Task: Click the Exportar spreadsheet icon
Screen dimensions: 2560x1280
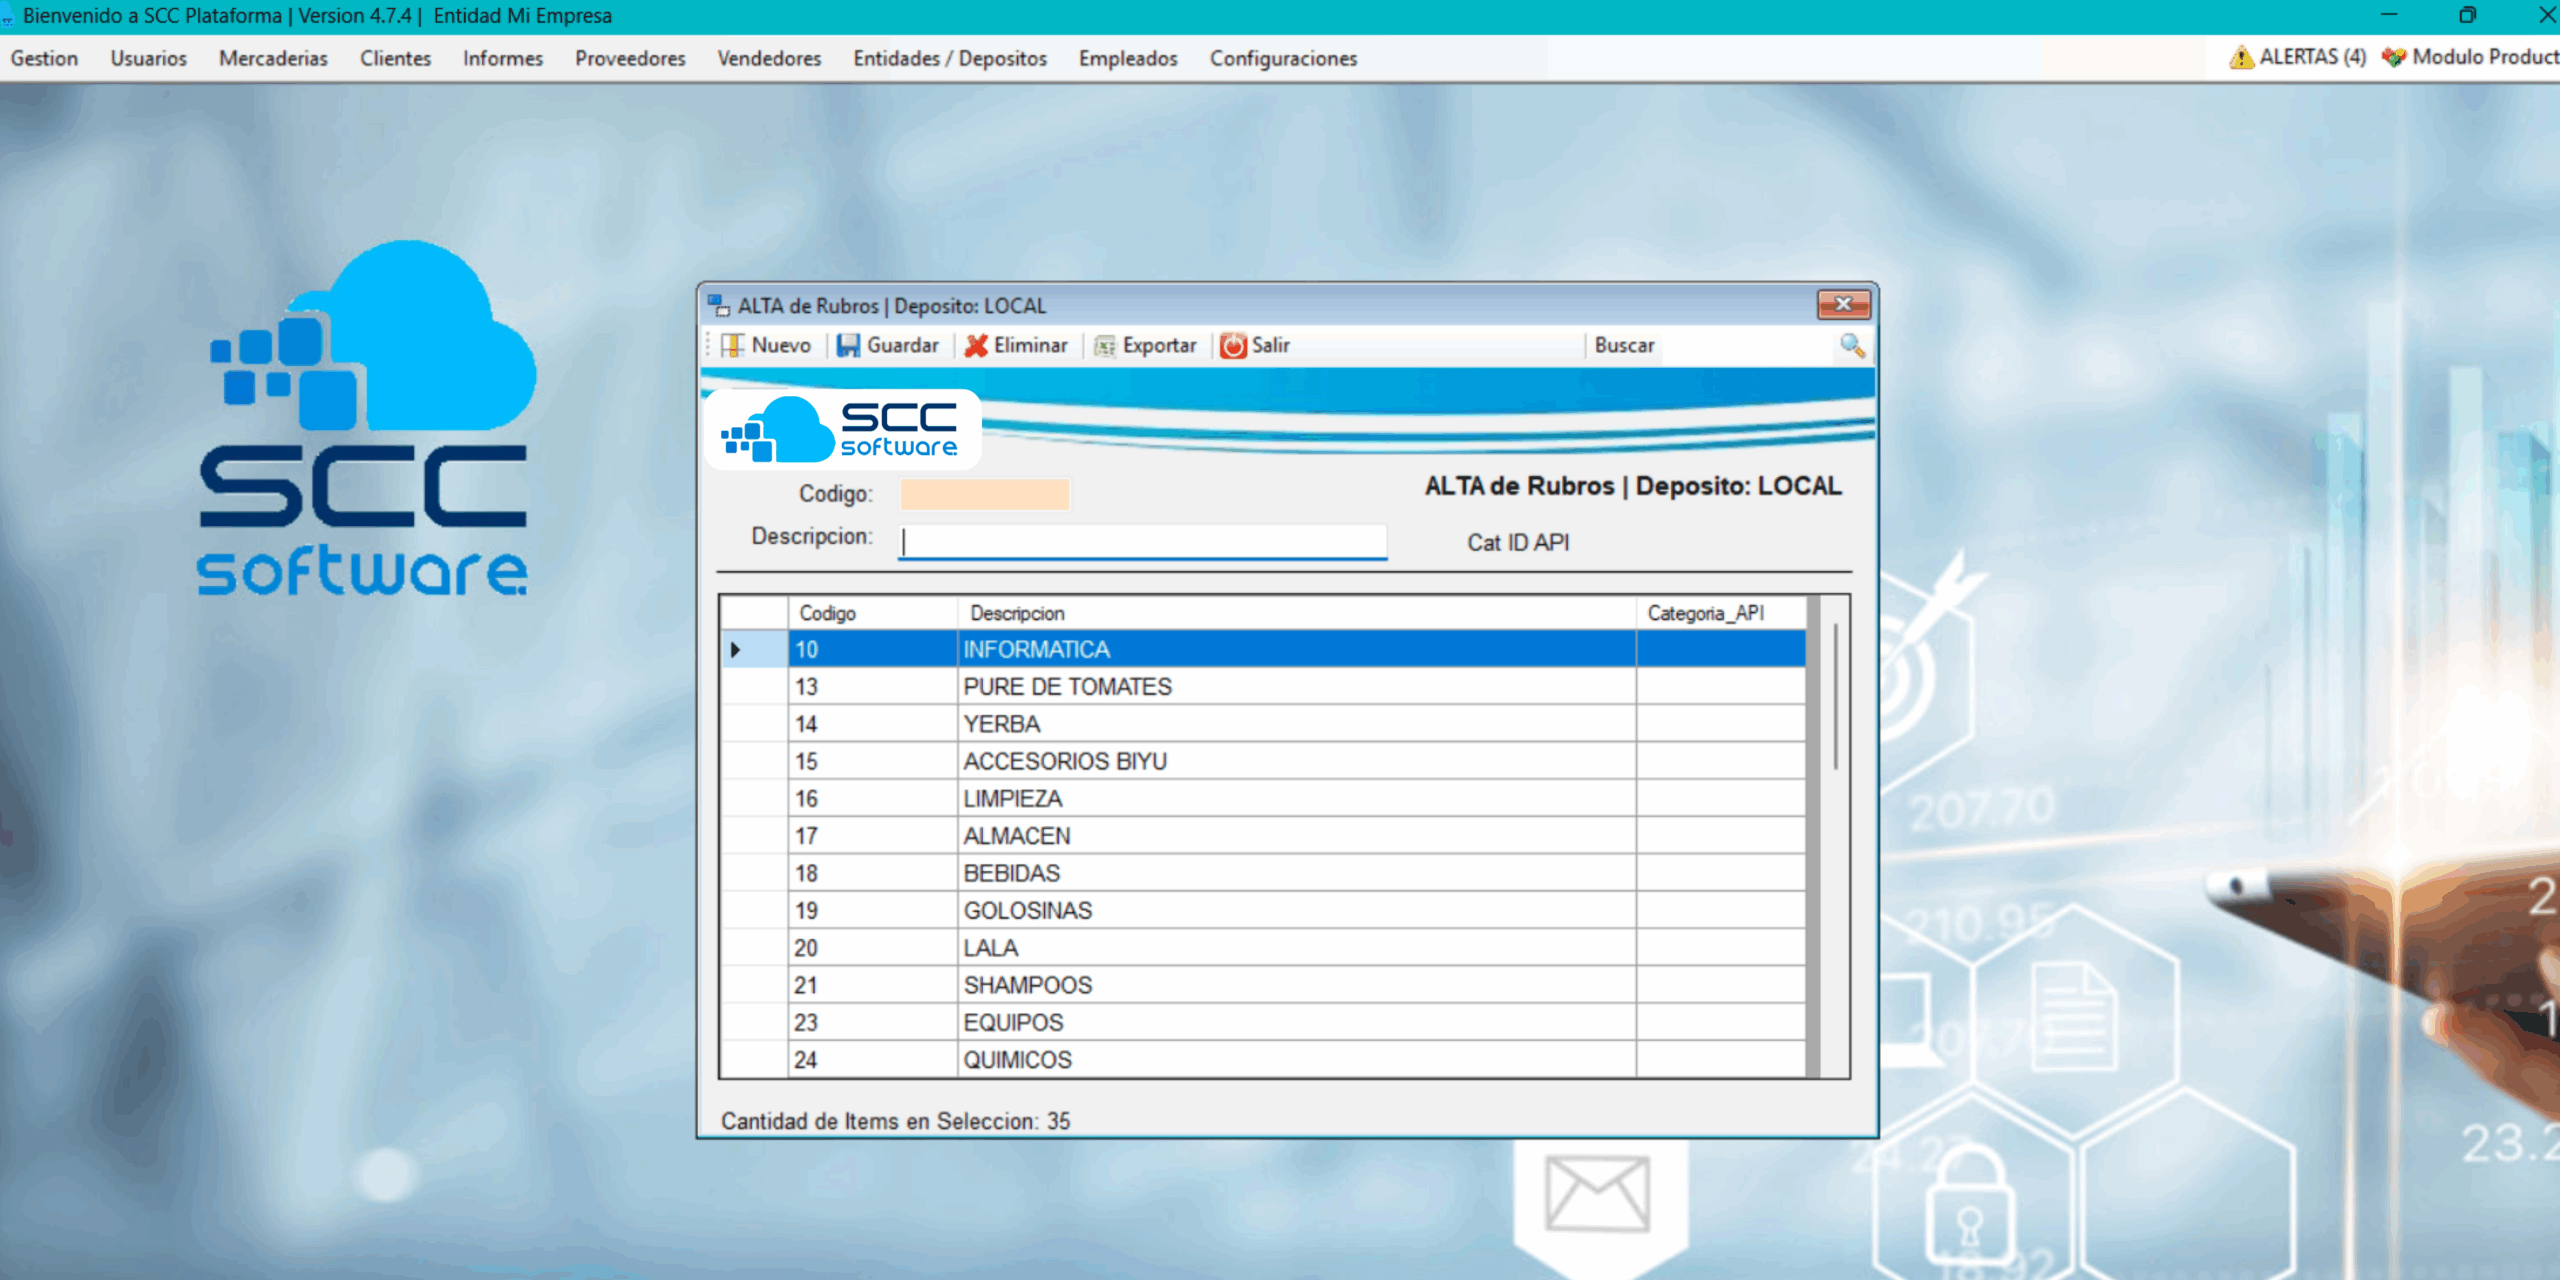Action: click(x=1105, y=345)
